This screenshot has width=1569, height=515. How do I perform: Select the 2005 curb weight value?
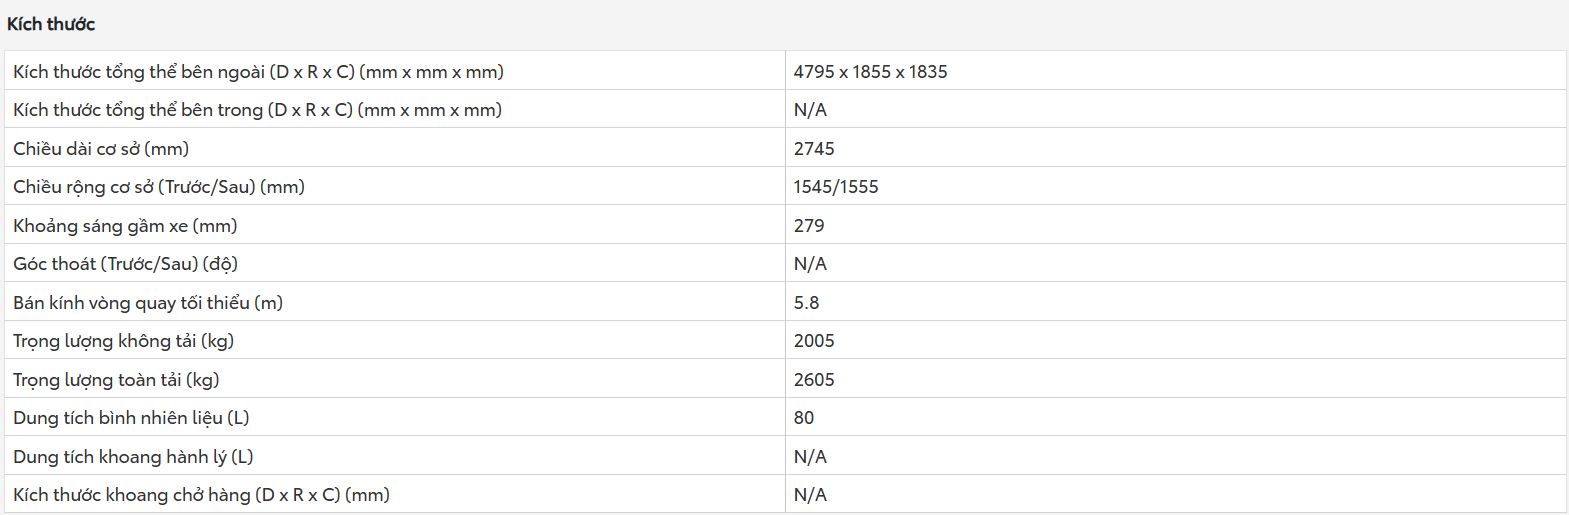[x=814, y=341]
